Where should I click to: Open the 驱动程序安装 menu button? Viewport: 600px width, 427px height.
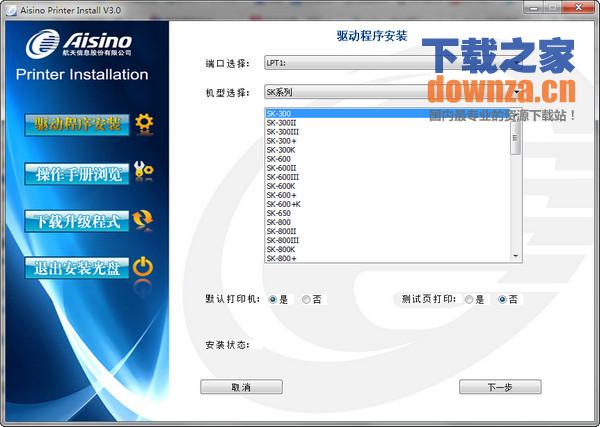77,124
